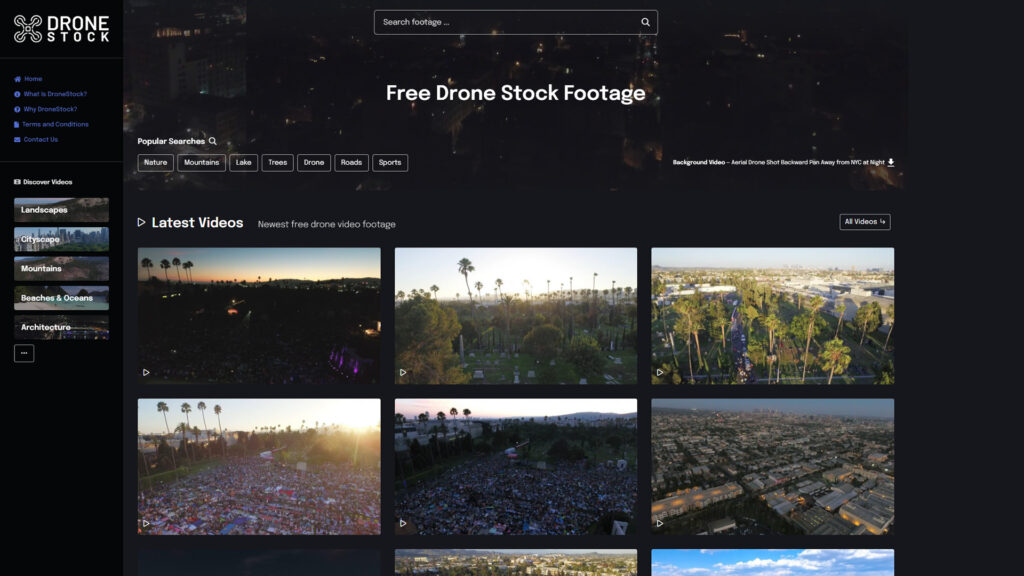The height and width of the screenshot is (576, 1024).
Task: Click the play icon on the first concert video
Action: tap(144, 371)
